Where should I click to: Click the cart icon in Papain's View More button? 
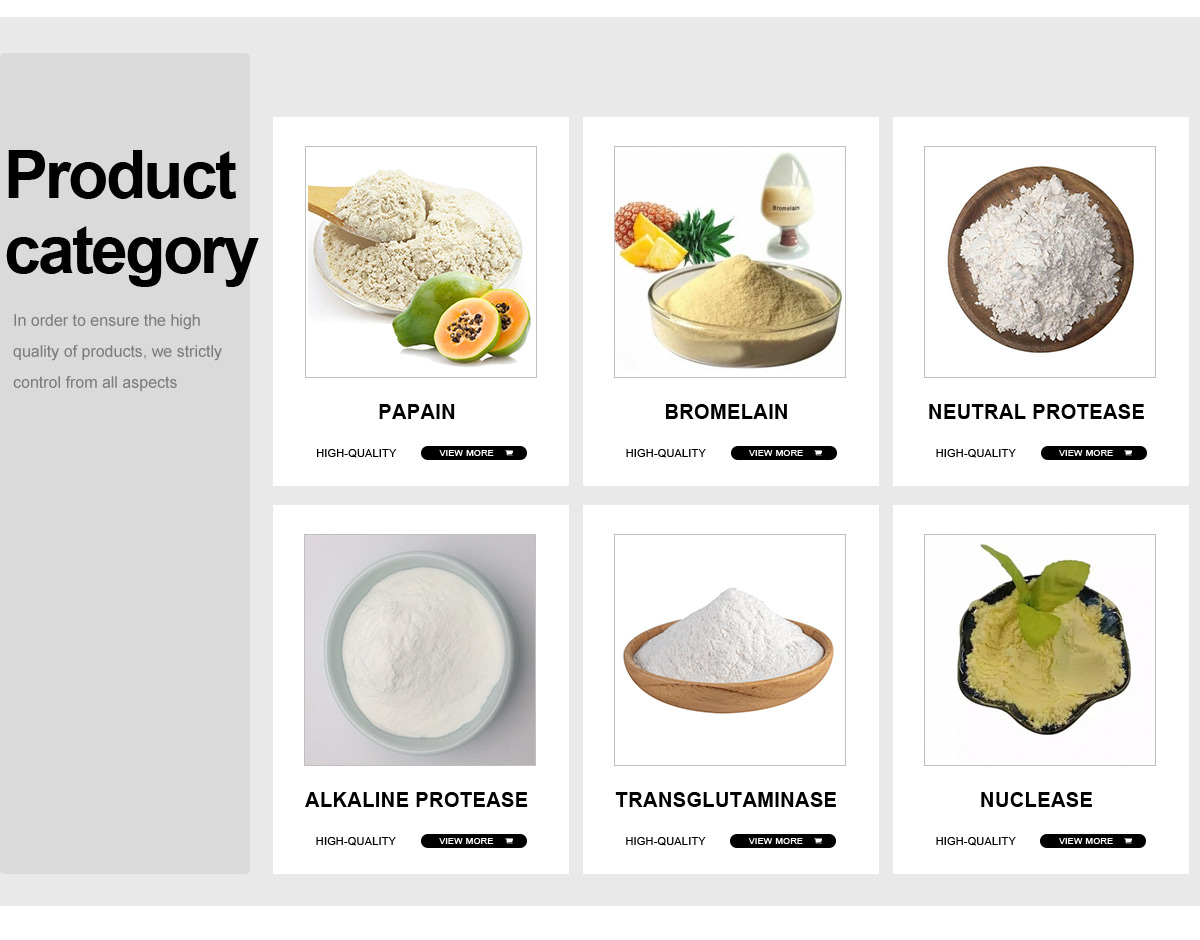(x=509, y=453)
